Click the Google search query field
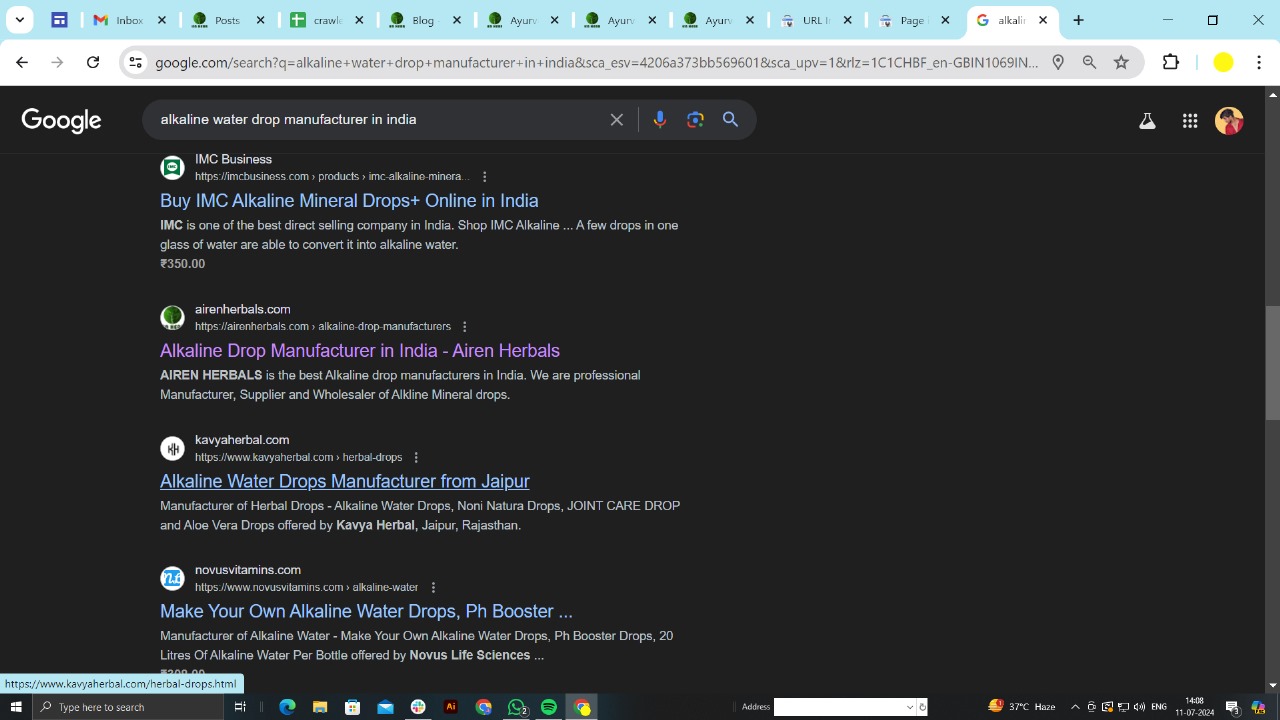Image resolution: width=1280 pixels, height=720 pixels. coord(380,119)
